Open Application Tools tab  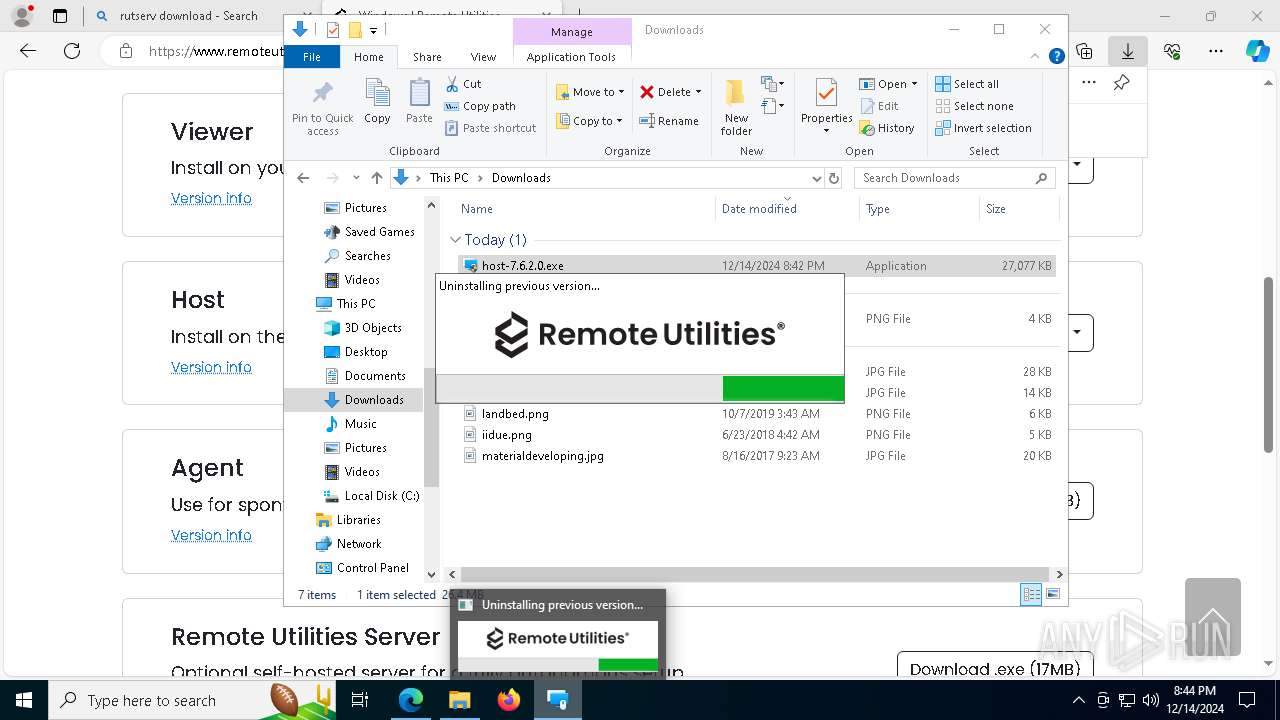pos(571,57)
